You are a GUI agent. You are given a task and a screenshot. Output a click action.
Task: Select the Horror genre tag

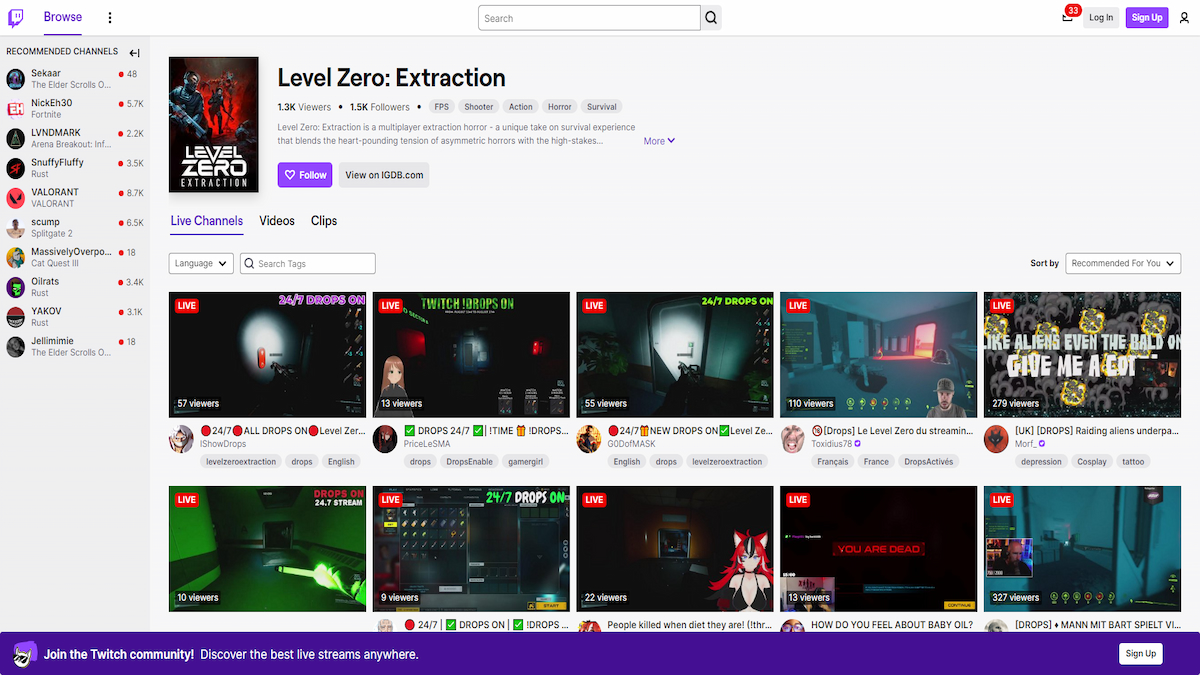point(559,107)
